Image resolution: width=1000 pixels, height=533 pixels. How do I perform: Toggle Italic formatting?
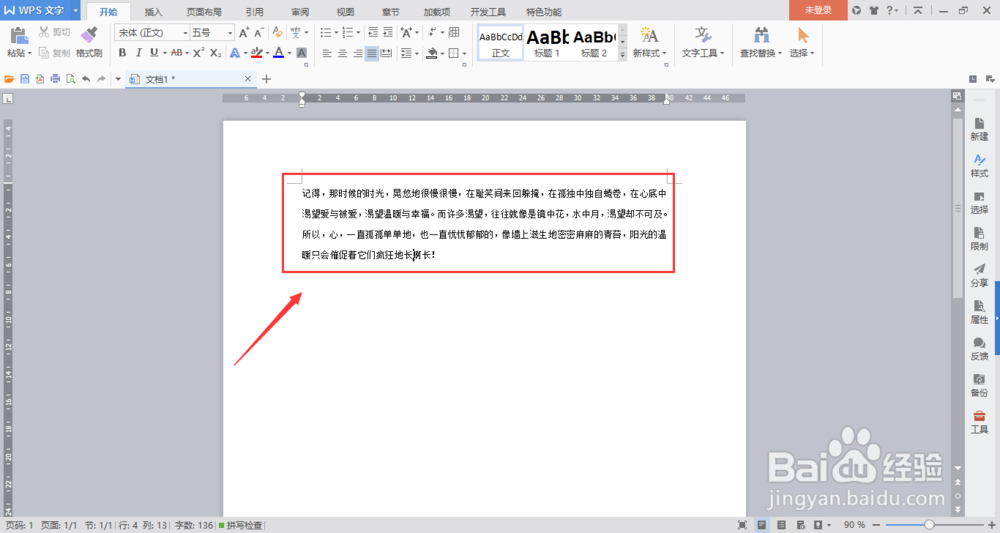(x=138, y=53)
